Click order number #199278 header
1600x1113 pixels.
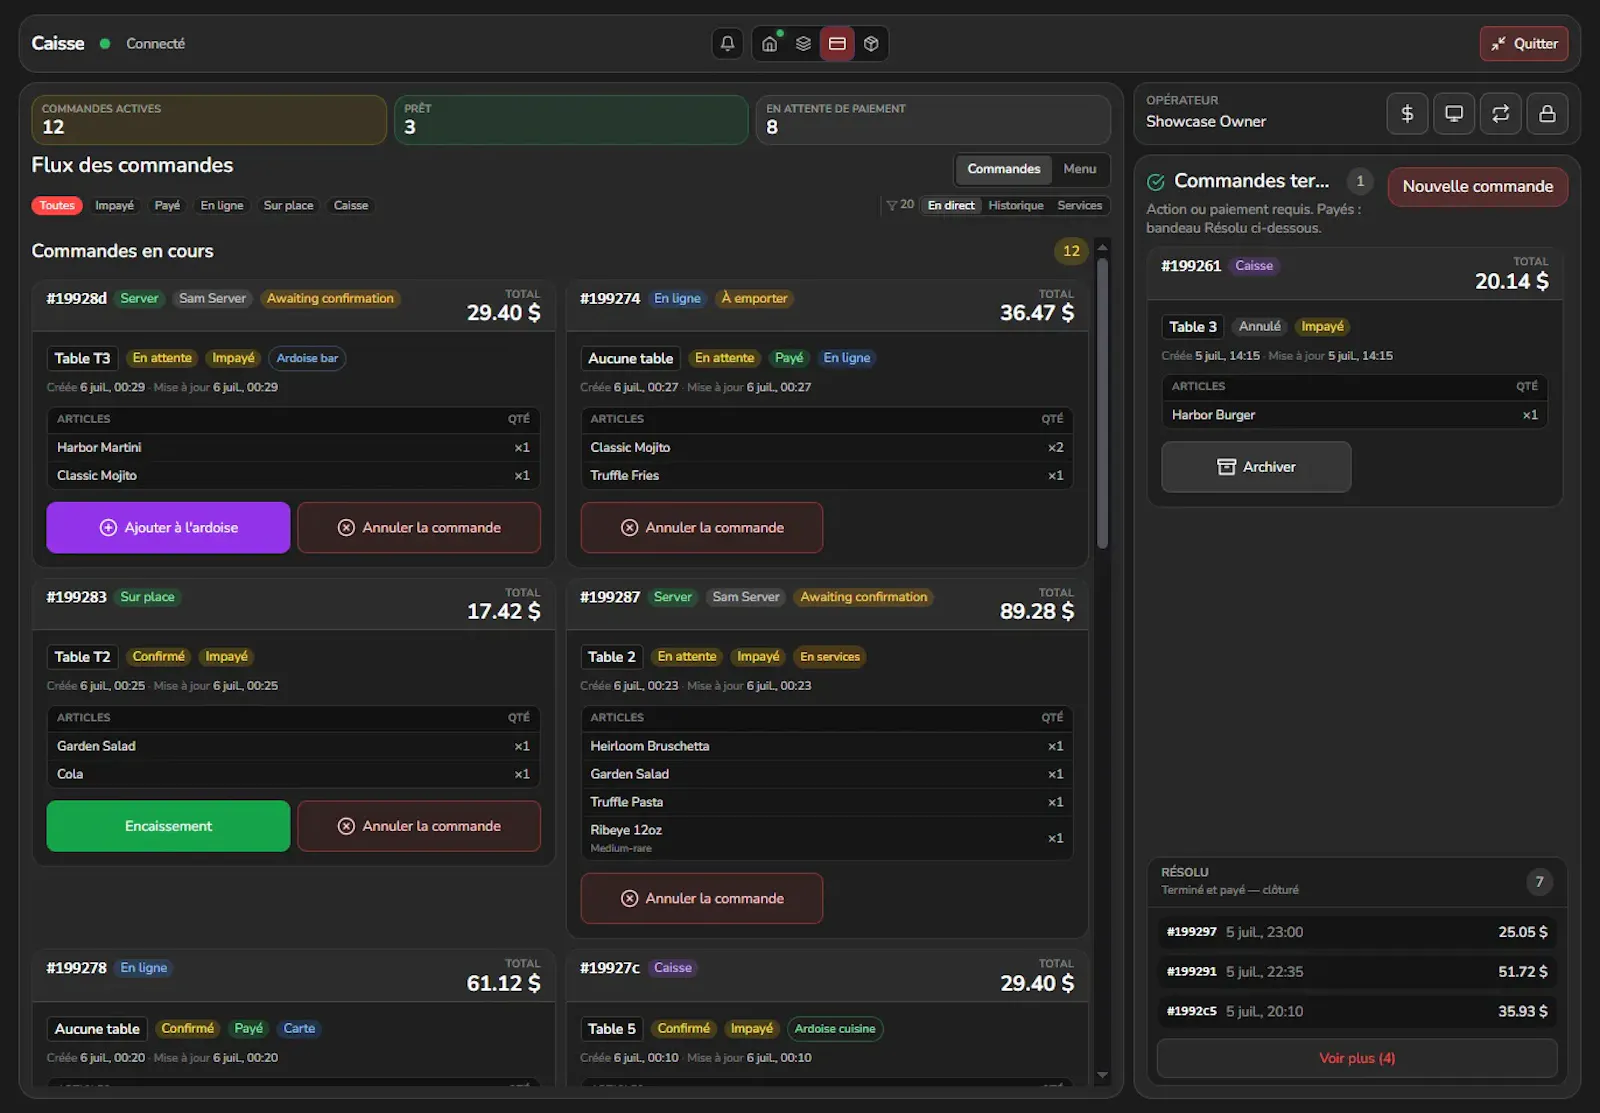[x=76, y=968]
